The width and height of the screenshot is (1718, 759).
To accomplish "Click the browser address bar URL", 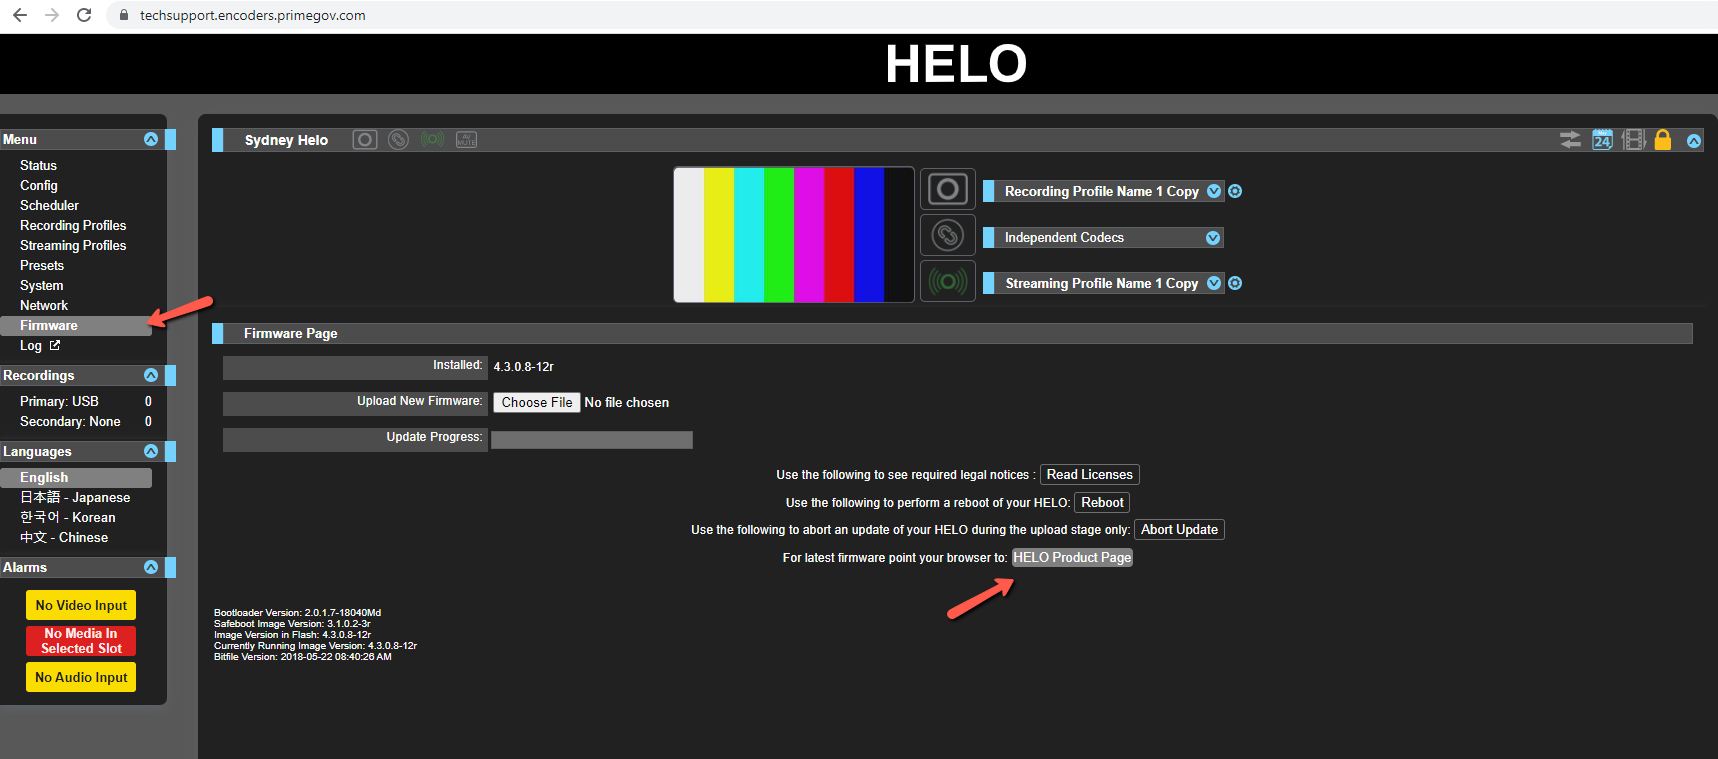I will [252, 15].
